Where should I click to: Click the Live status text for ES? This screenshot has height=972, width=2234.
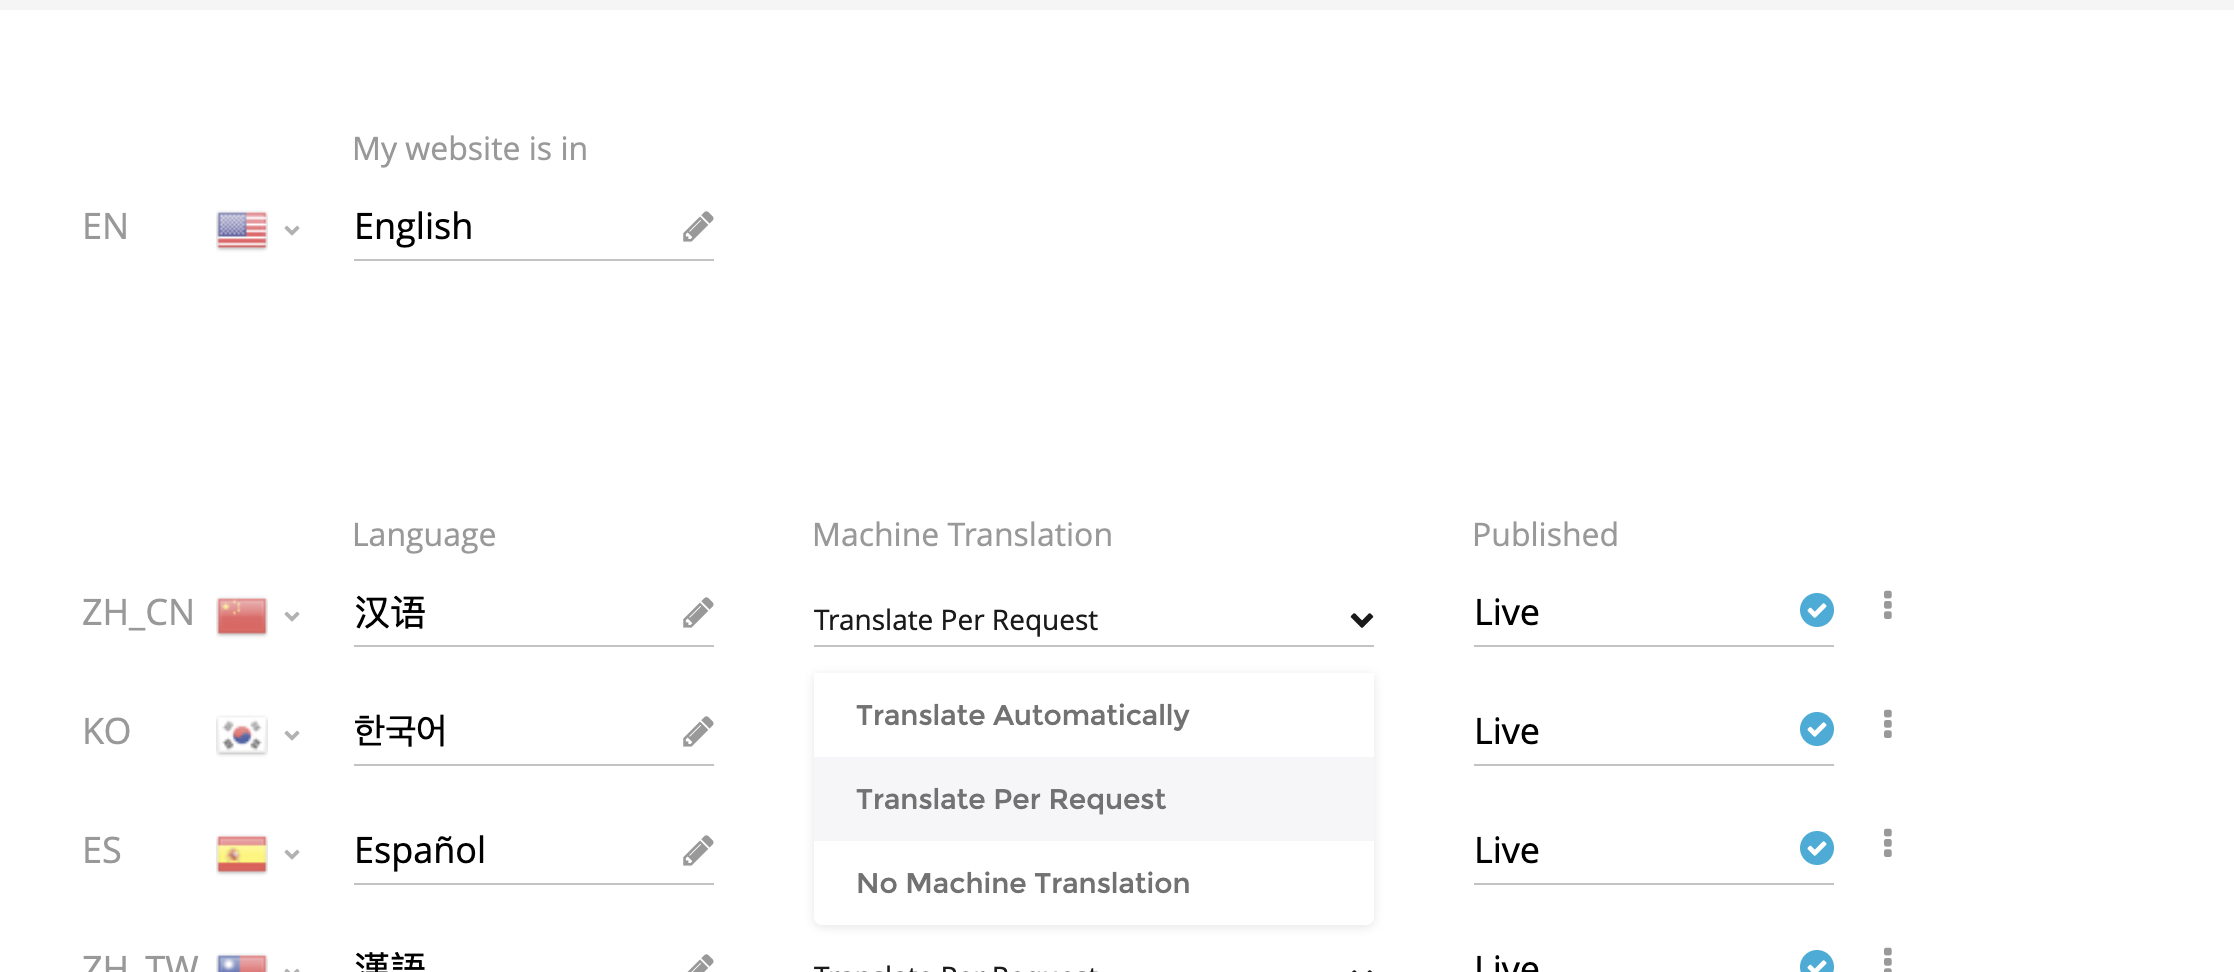coord(1506,851)
